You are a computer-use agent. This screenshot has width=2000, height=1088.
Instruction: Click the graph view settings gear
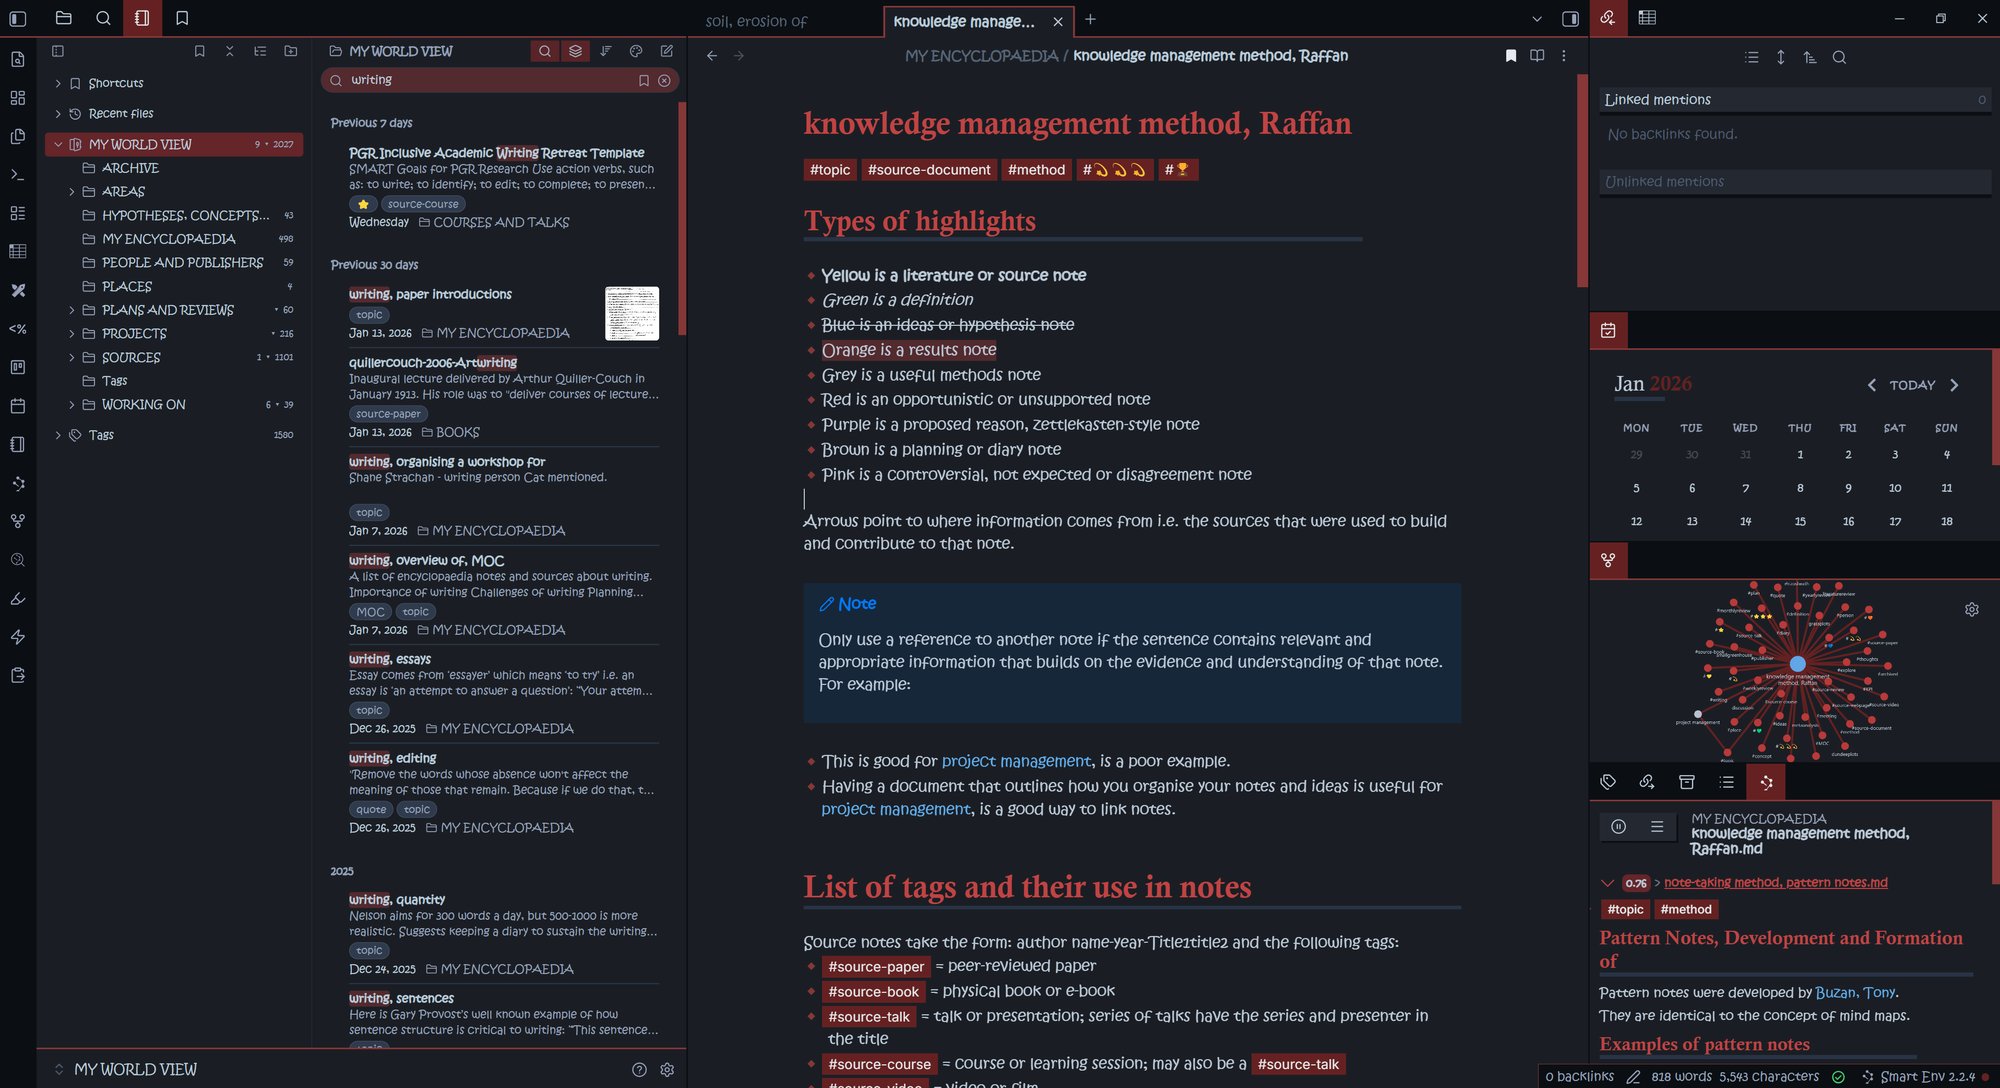coord(1971,609)
